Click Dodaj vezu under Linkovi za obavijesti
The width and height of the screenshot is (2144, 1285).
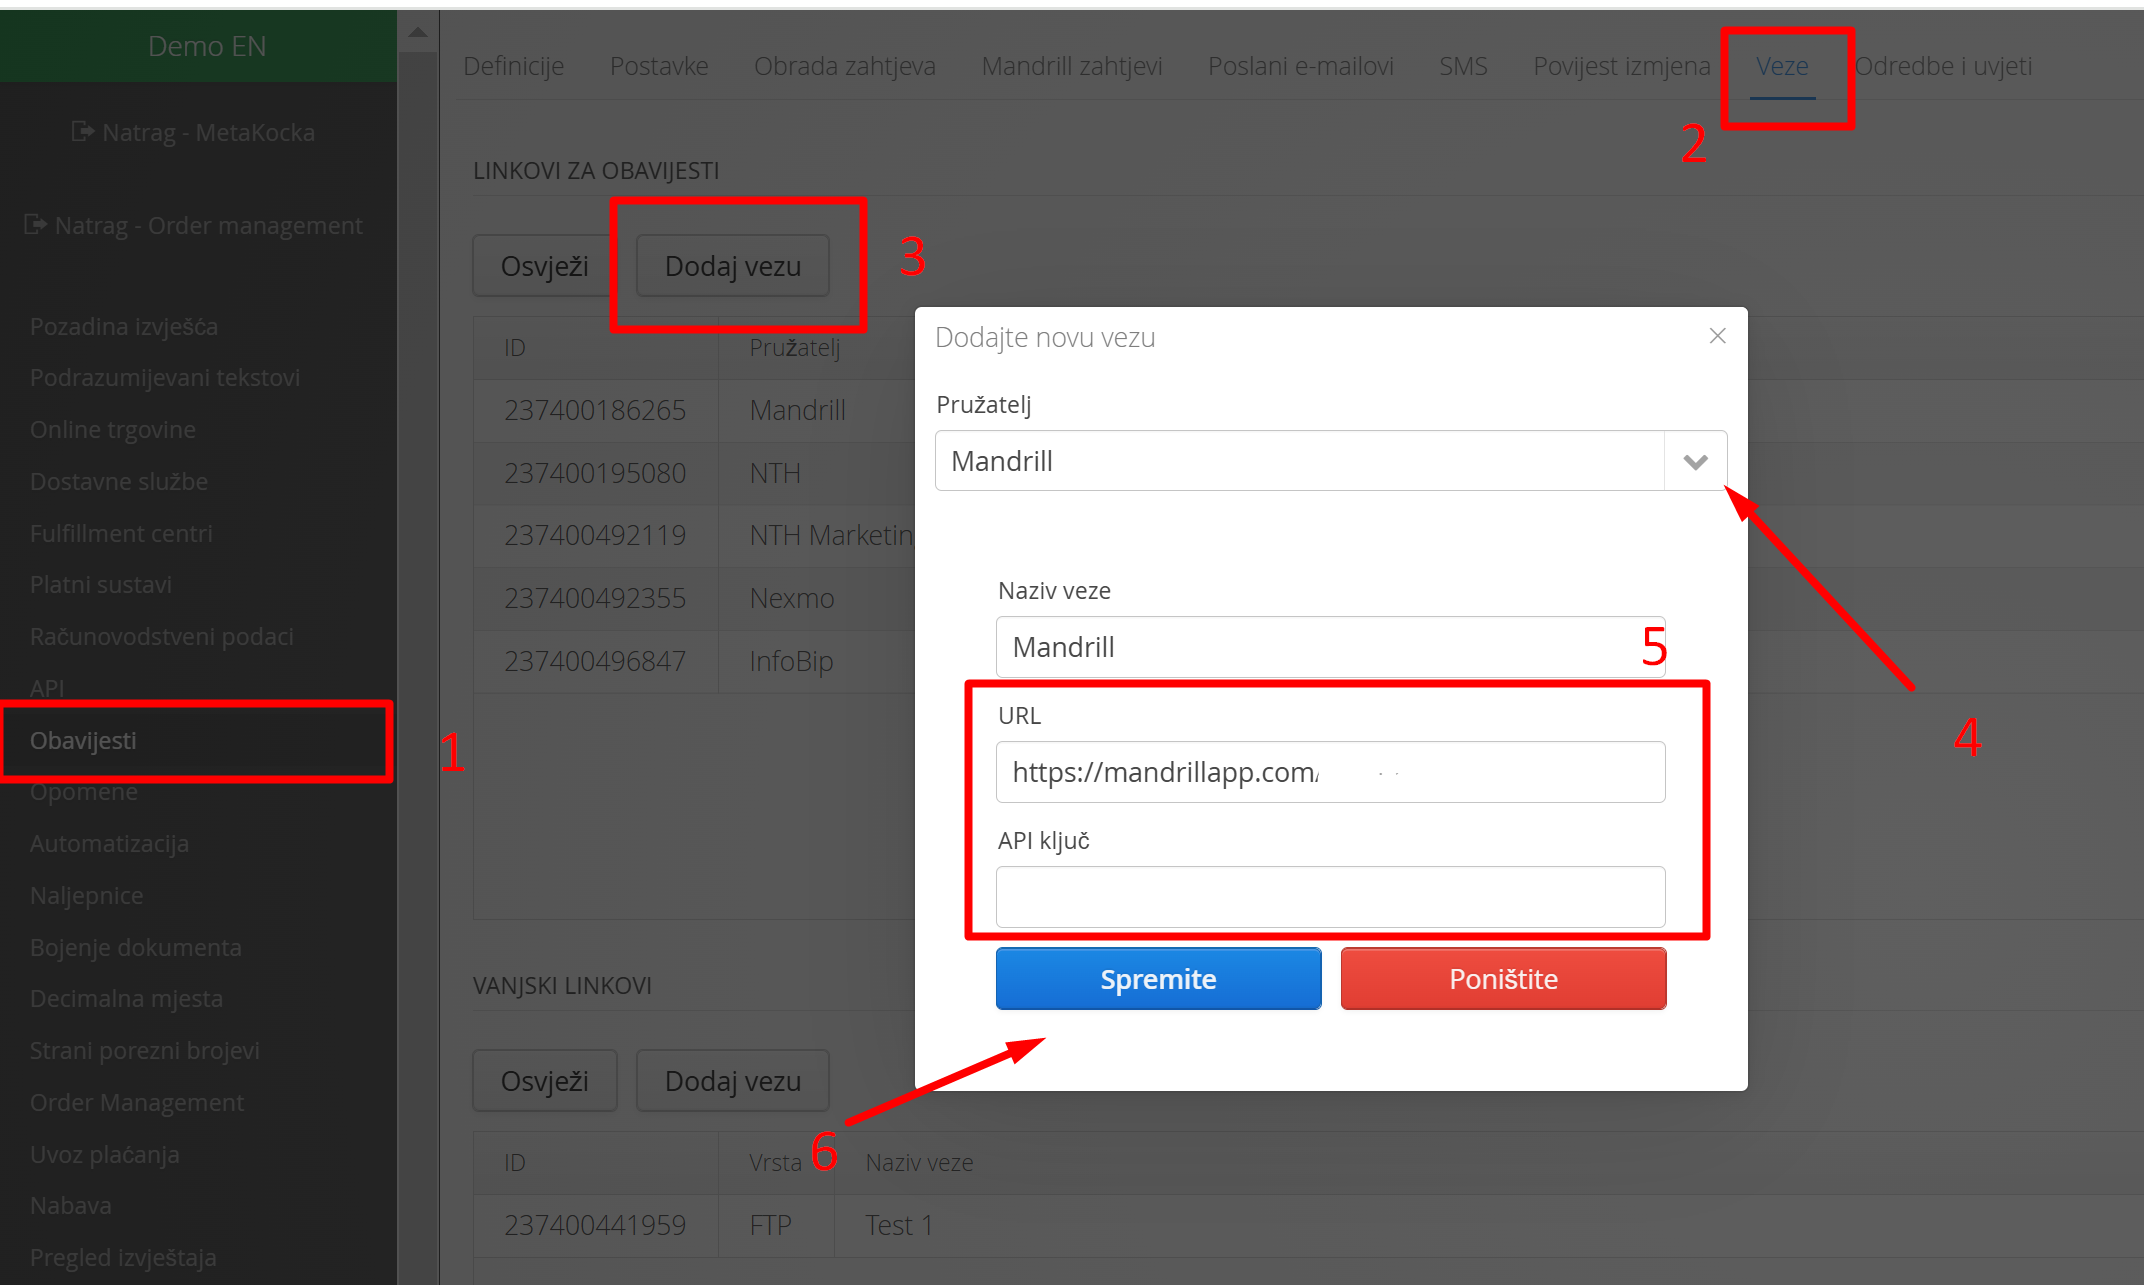732,266
